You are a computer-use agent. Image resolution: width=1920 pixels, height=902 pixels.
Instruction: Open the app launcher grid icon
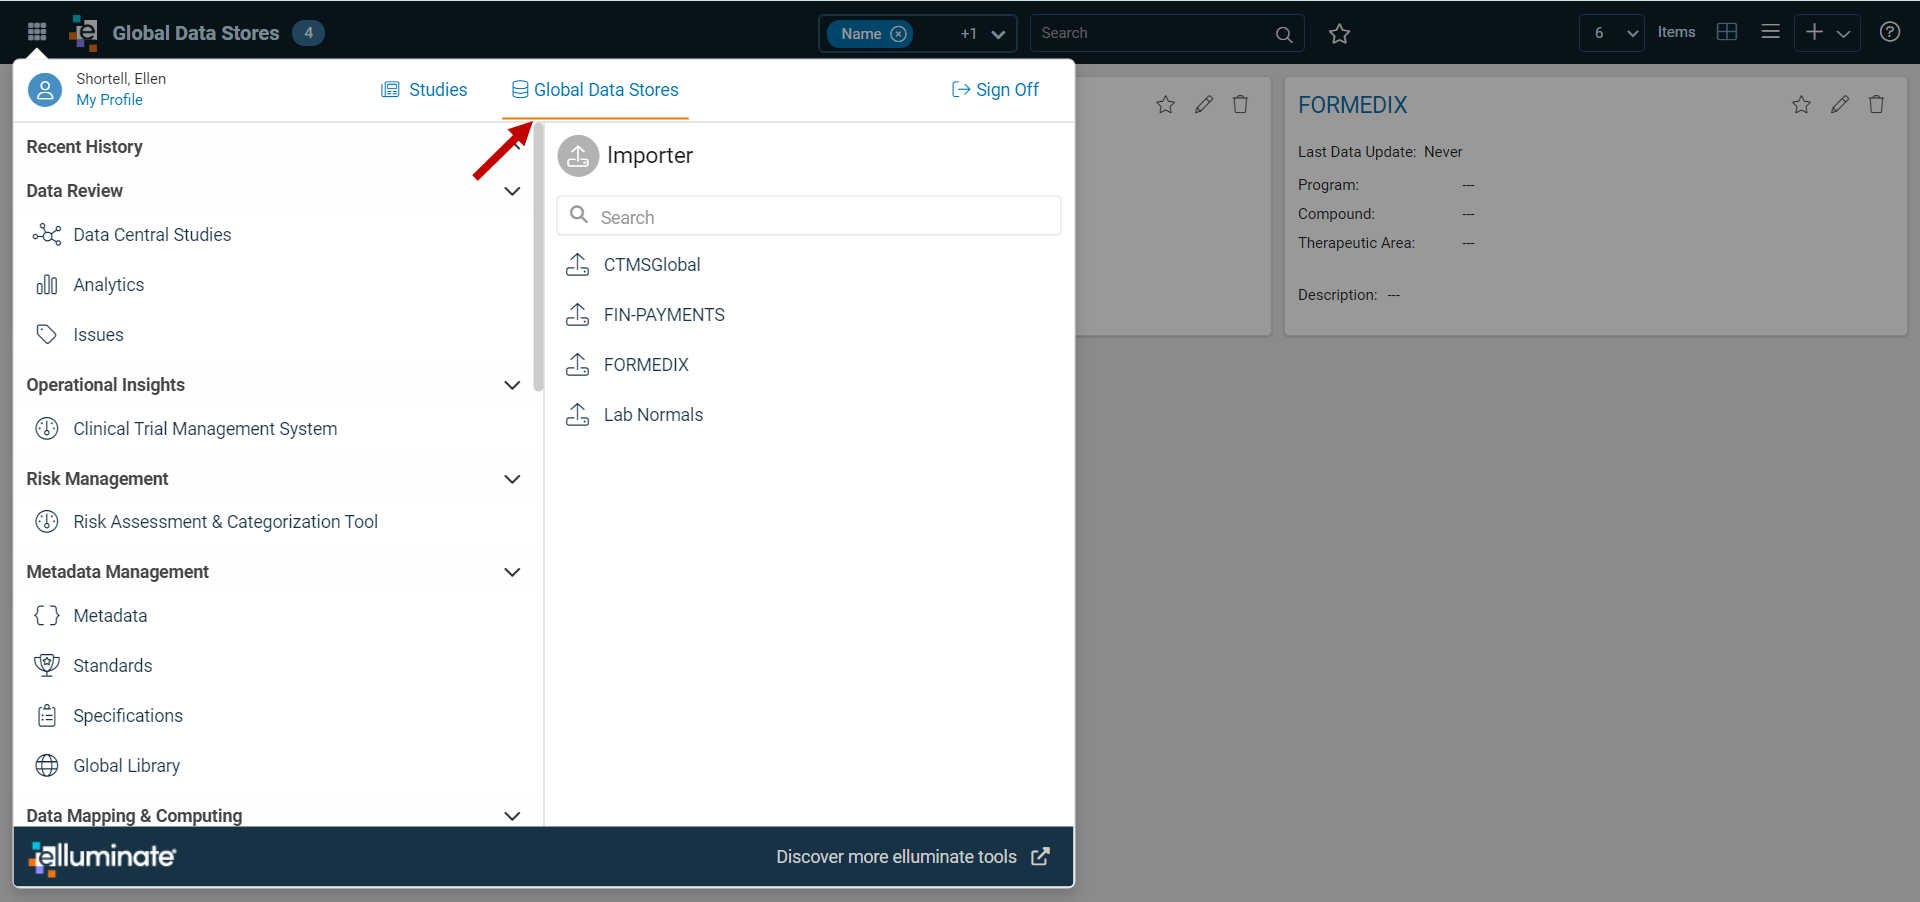[x=37, y=32]
